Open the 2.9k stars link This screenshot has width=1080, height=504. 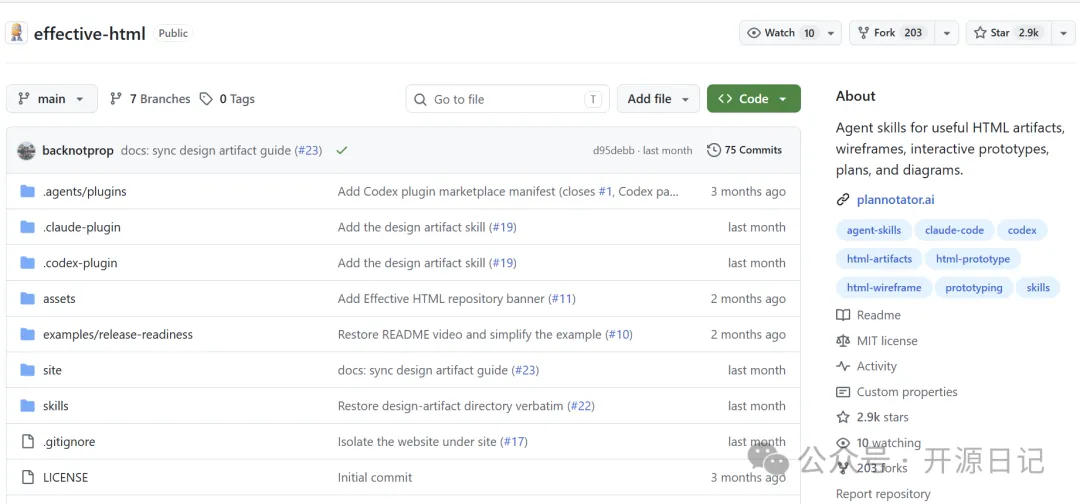tap(882, 417)
